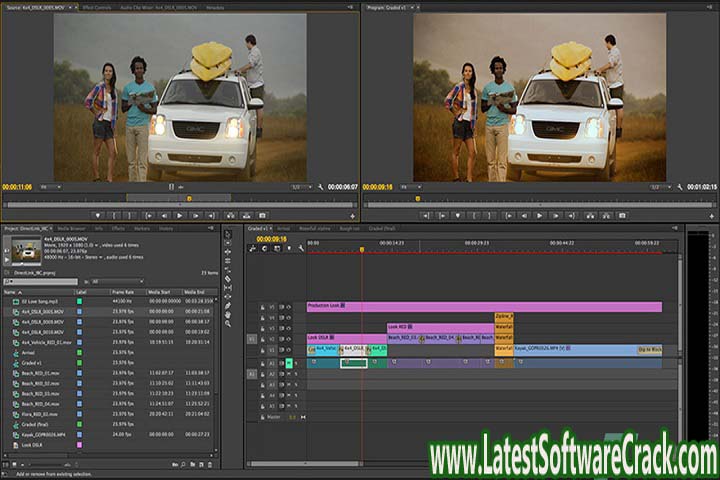
Task: Open Source monitor settings wrench menu
Action: coord(320,187)
